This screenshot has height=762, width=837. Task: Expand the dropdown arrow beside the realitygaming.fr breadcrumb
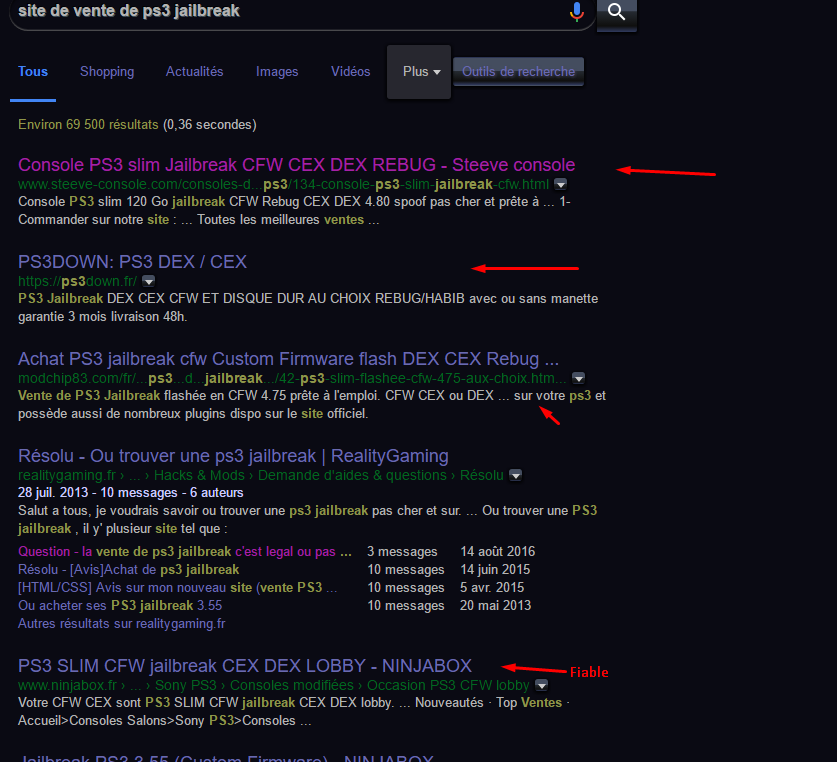point(516,475)
